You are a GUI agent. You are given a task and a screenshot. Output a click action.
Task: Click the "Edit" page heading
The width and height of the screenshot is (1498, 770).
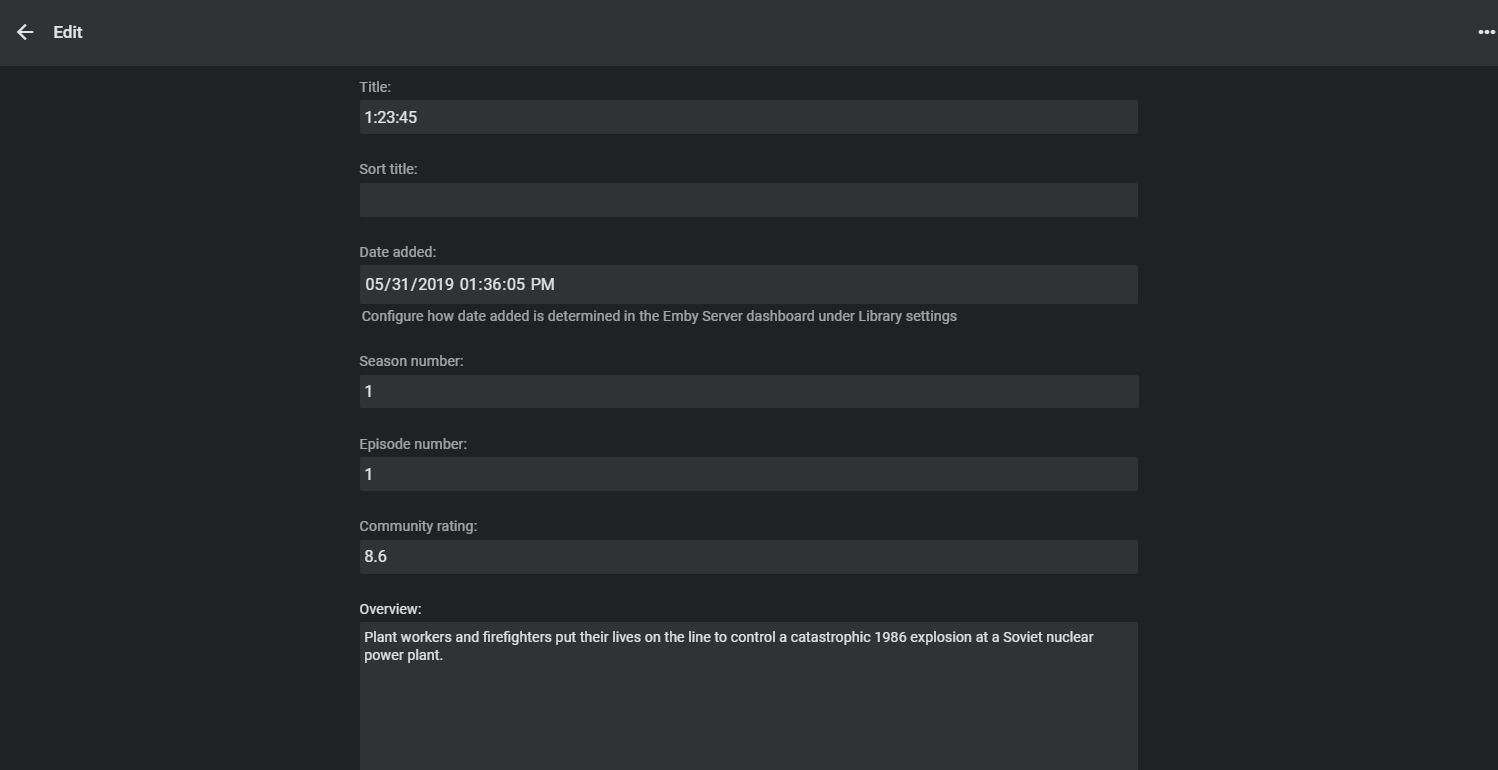[x=68, y=32]
